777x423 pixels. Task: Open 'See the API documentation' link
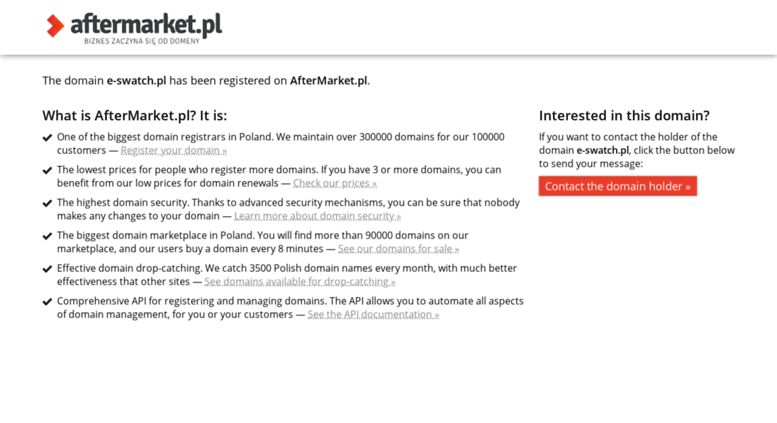[373, 314]
